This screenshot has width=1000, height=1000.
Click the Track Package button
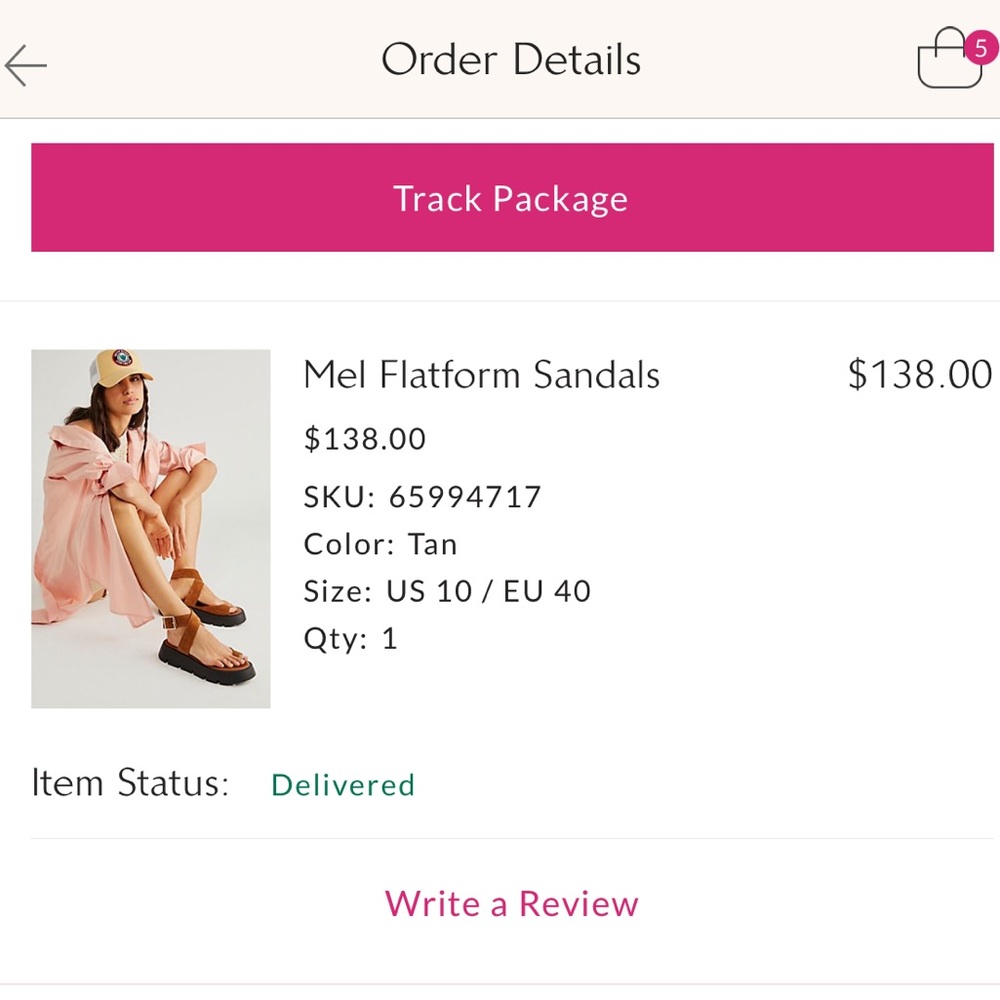(x=512, y=198)
